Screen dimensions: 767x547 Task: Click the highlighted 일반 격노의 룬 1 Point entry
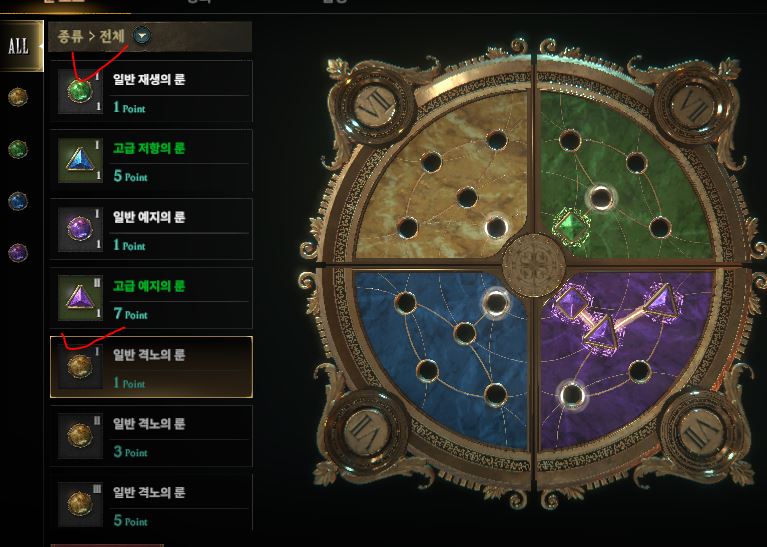click(x=151, y=367)
